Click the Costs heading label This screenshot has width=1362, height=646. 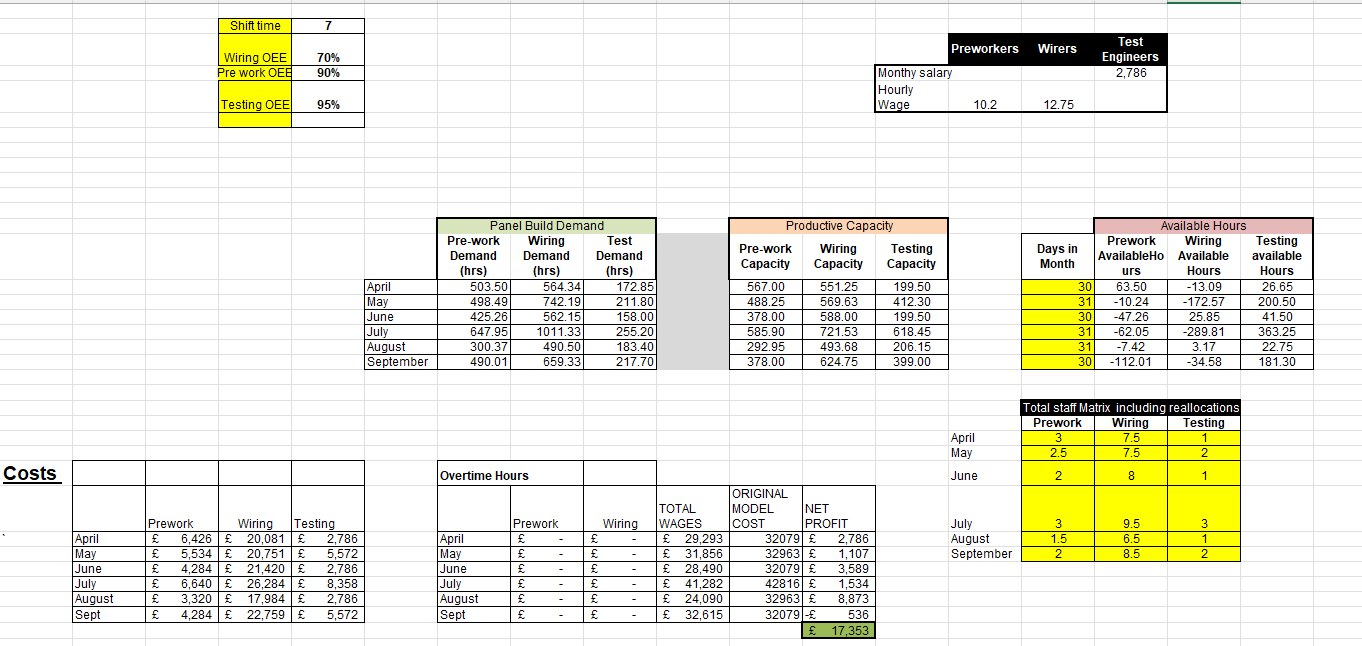coord(32,473)
